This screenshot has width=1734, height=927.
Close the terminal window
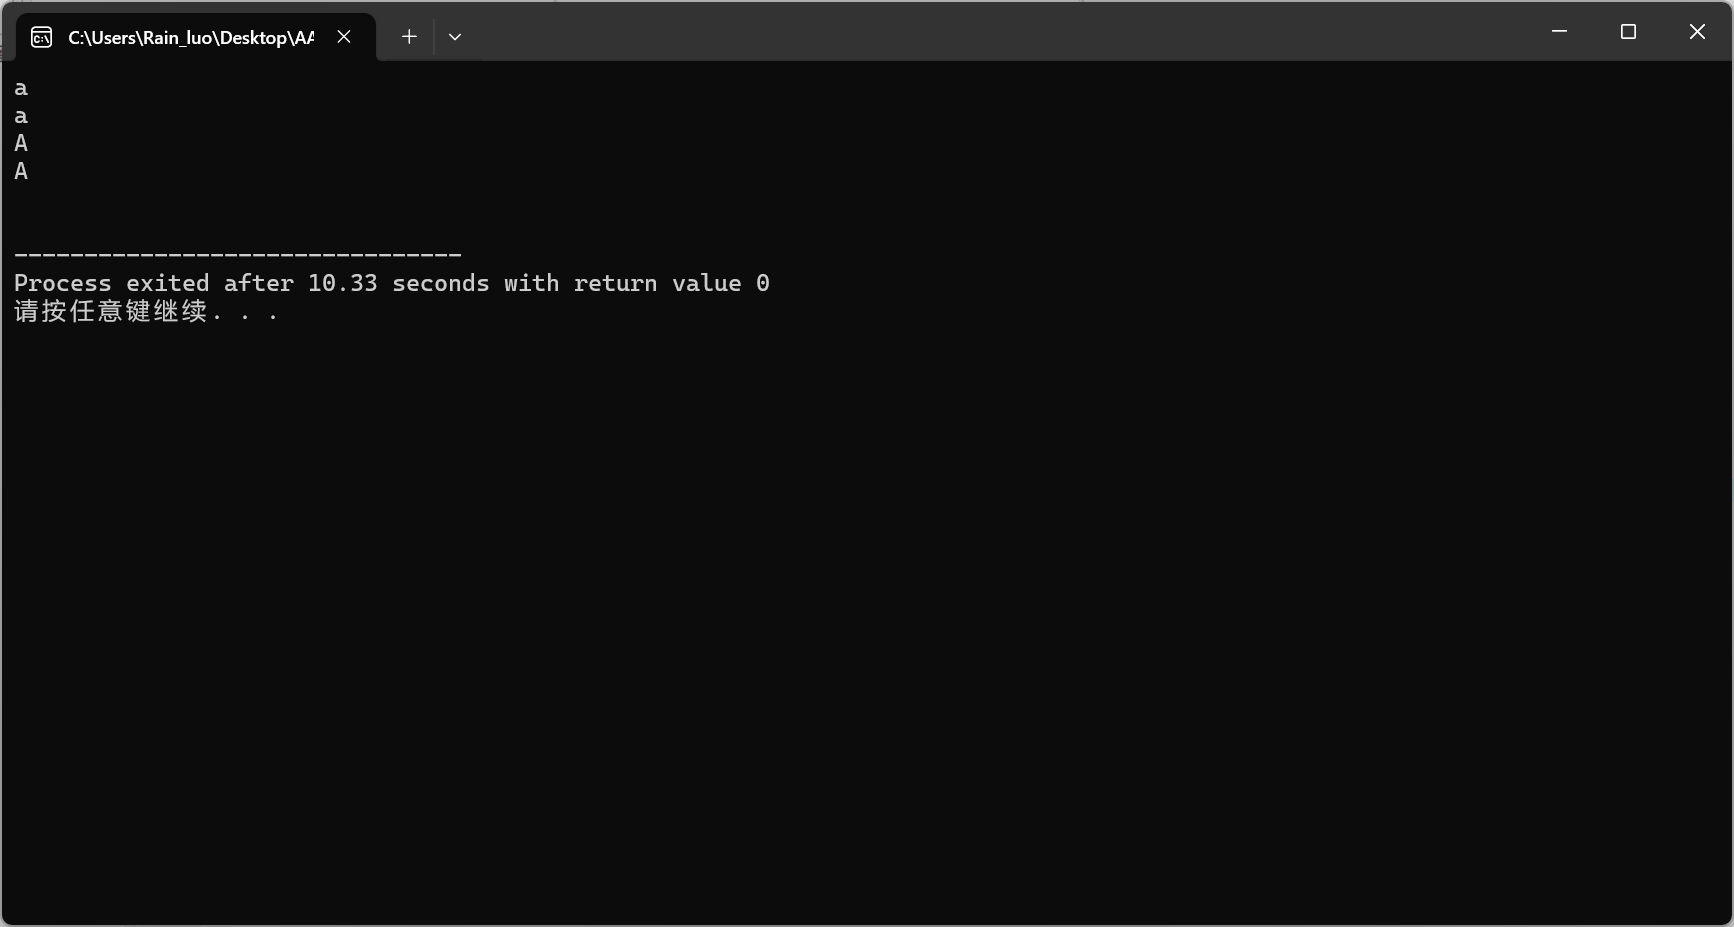1697,32
